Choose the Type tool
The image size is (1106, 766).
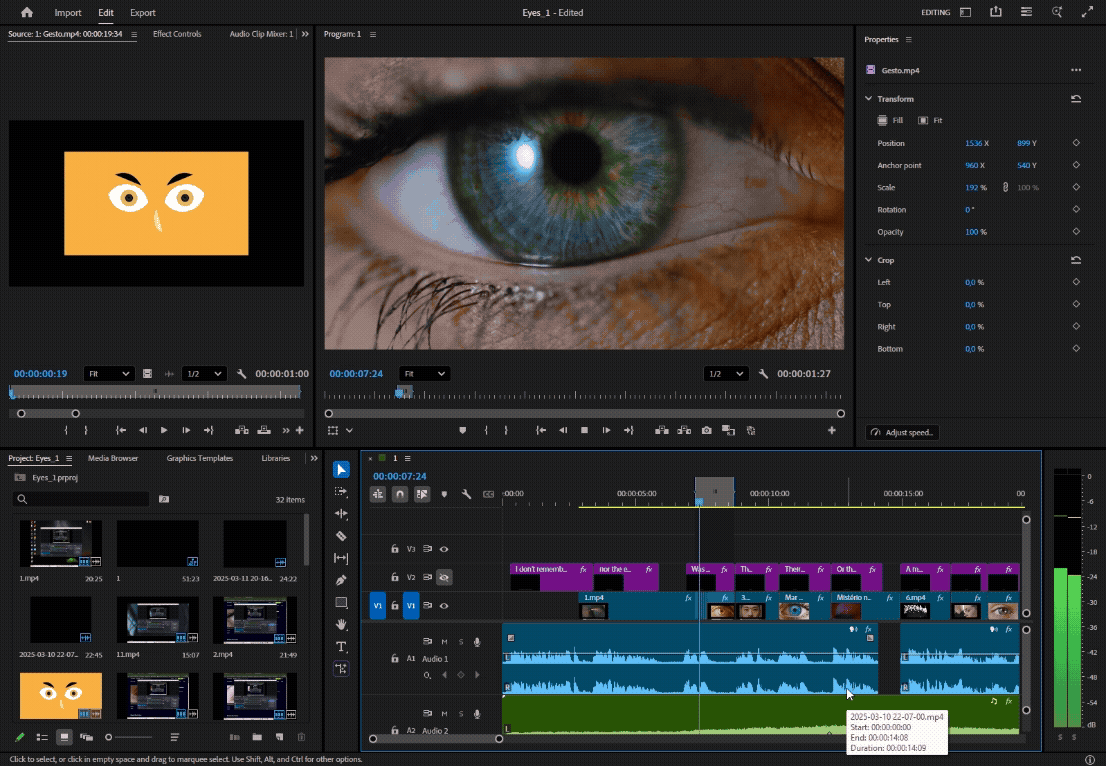(341, 647)
